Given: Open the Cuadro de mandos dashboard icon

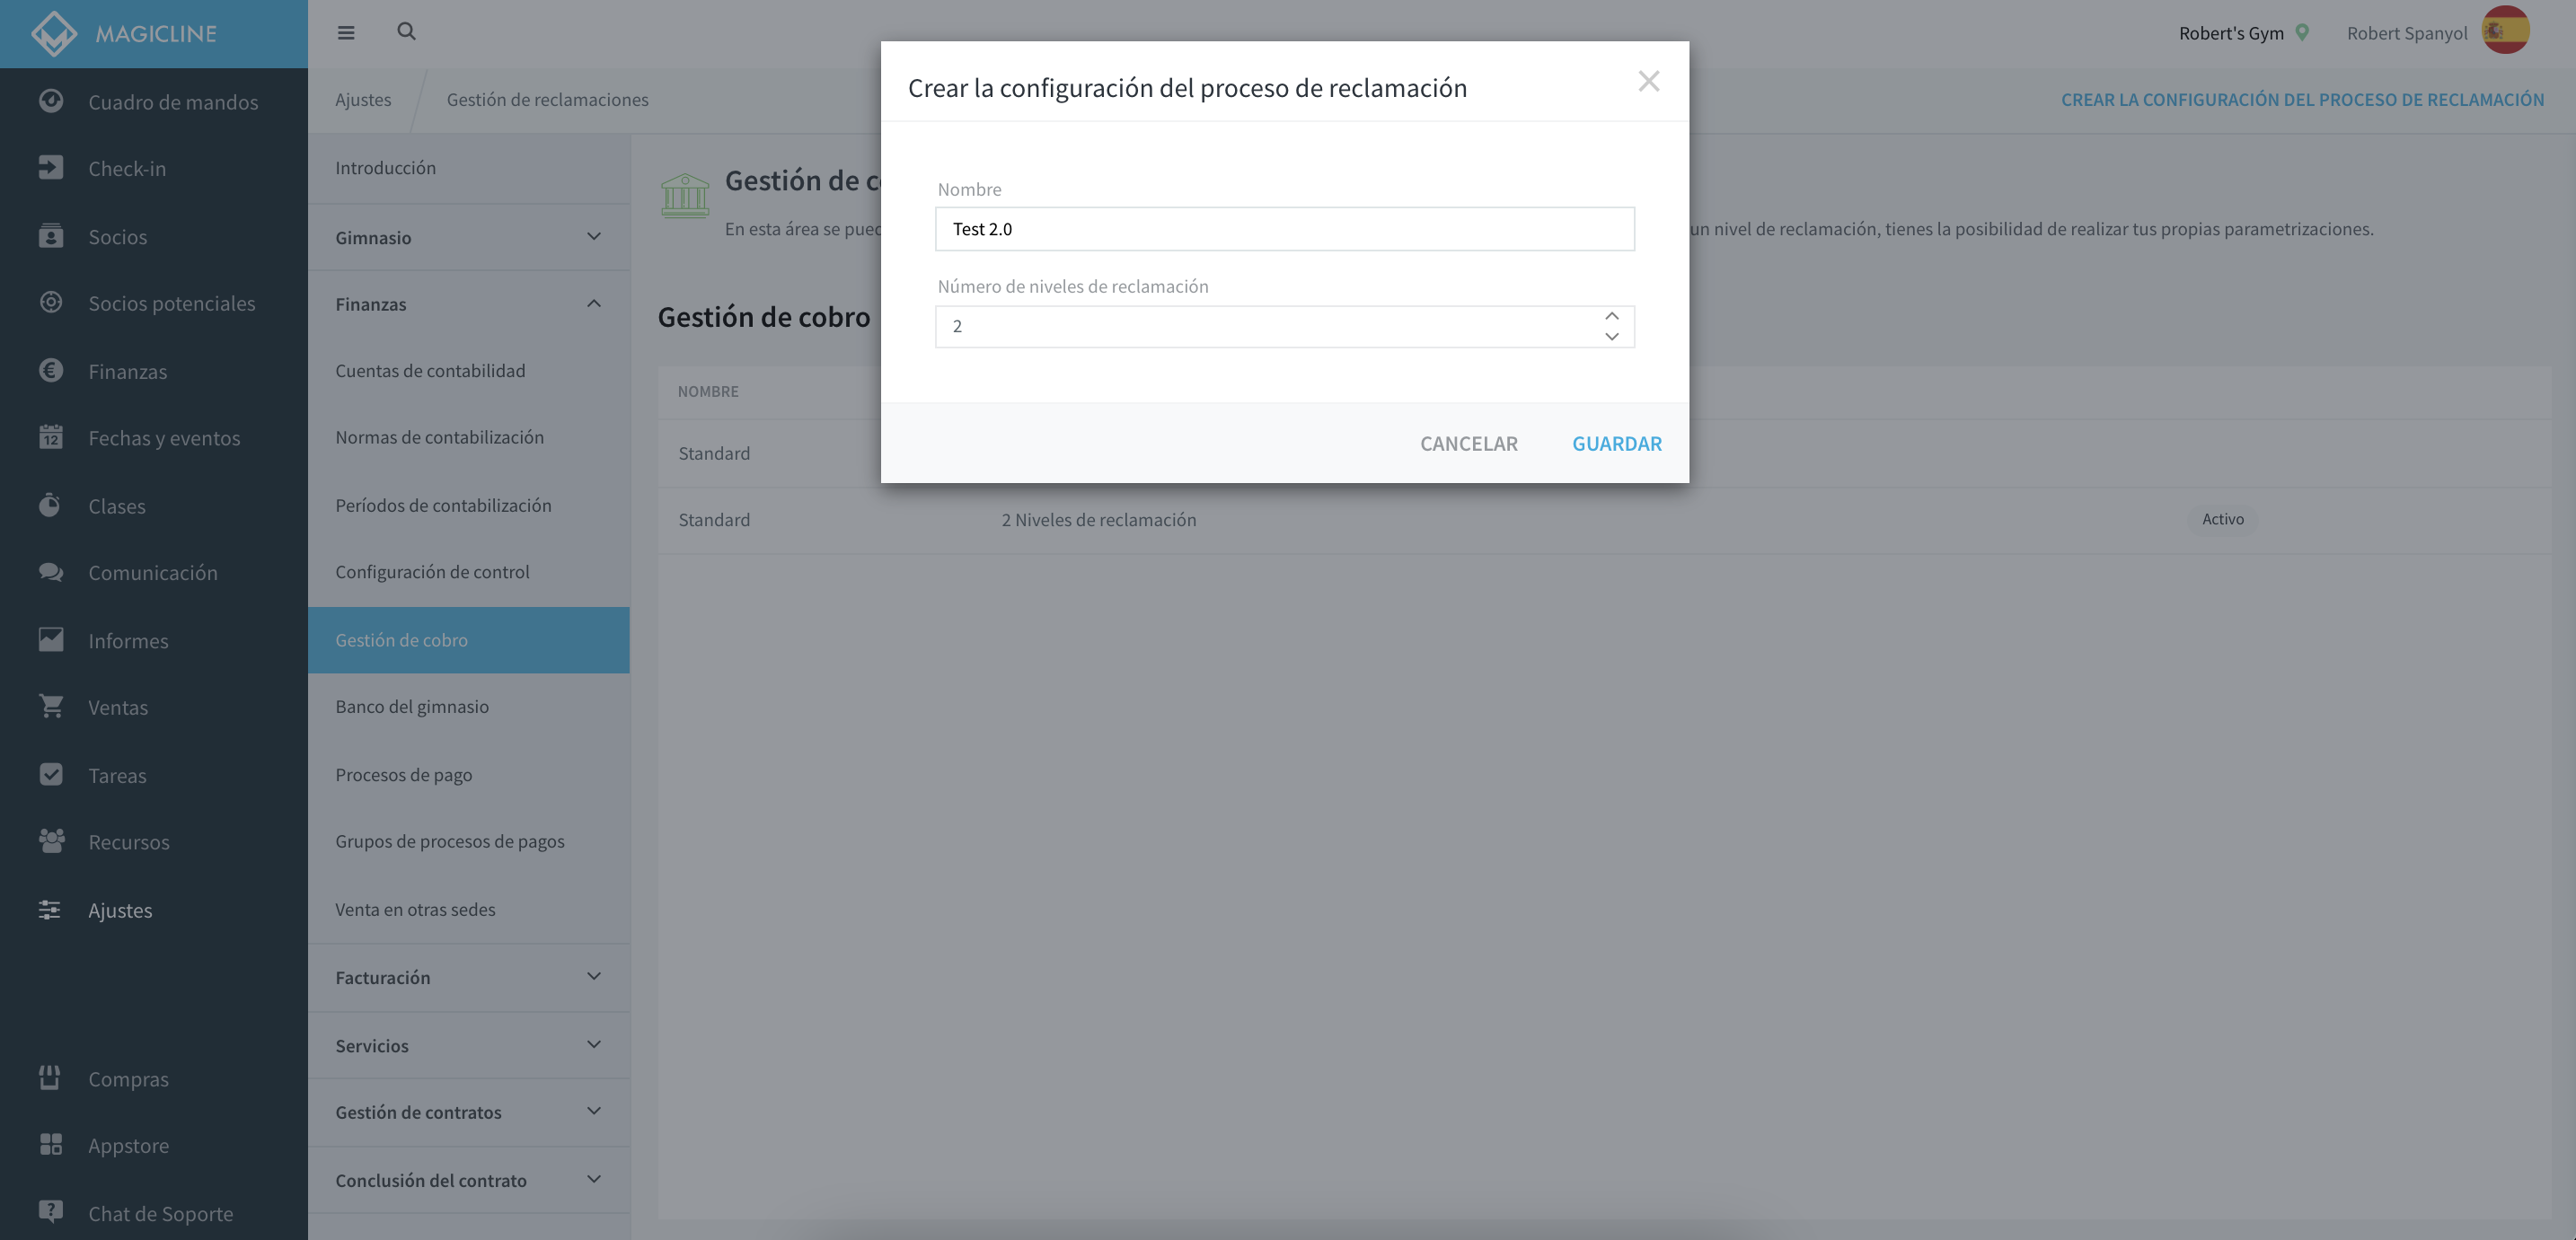Looking at the screenshot, I should pyautogui.click(x=51, y=101).
